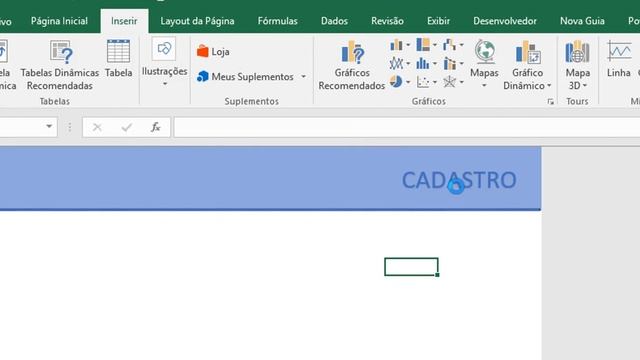Insert a surface or radar chart
Screen dimensions: 640x360
click(449, 82)
